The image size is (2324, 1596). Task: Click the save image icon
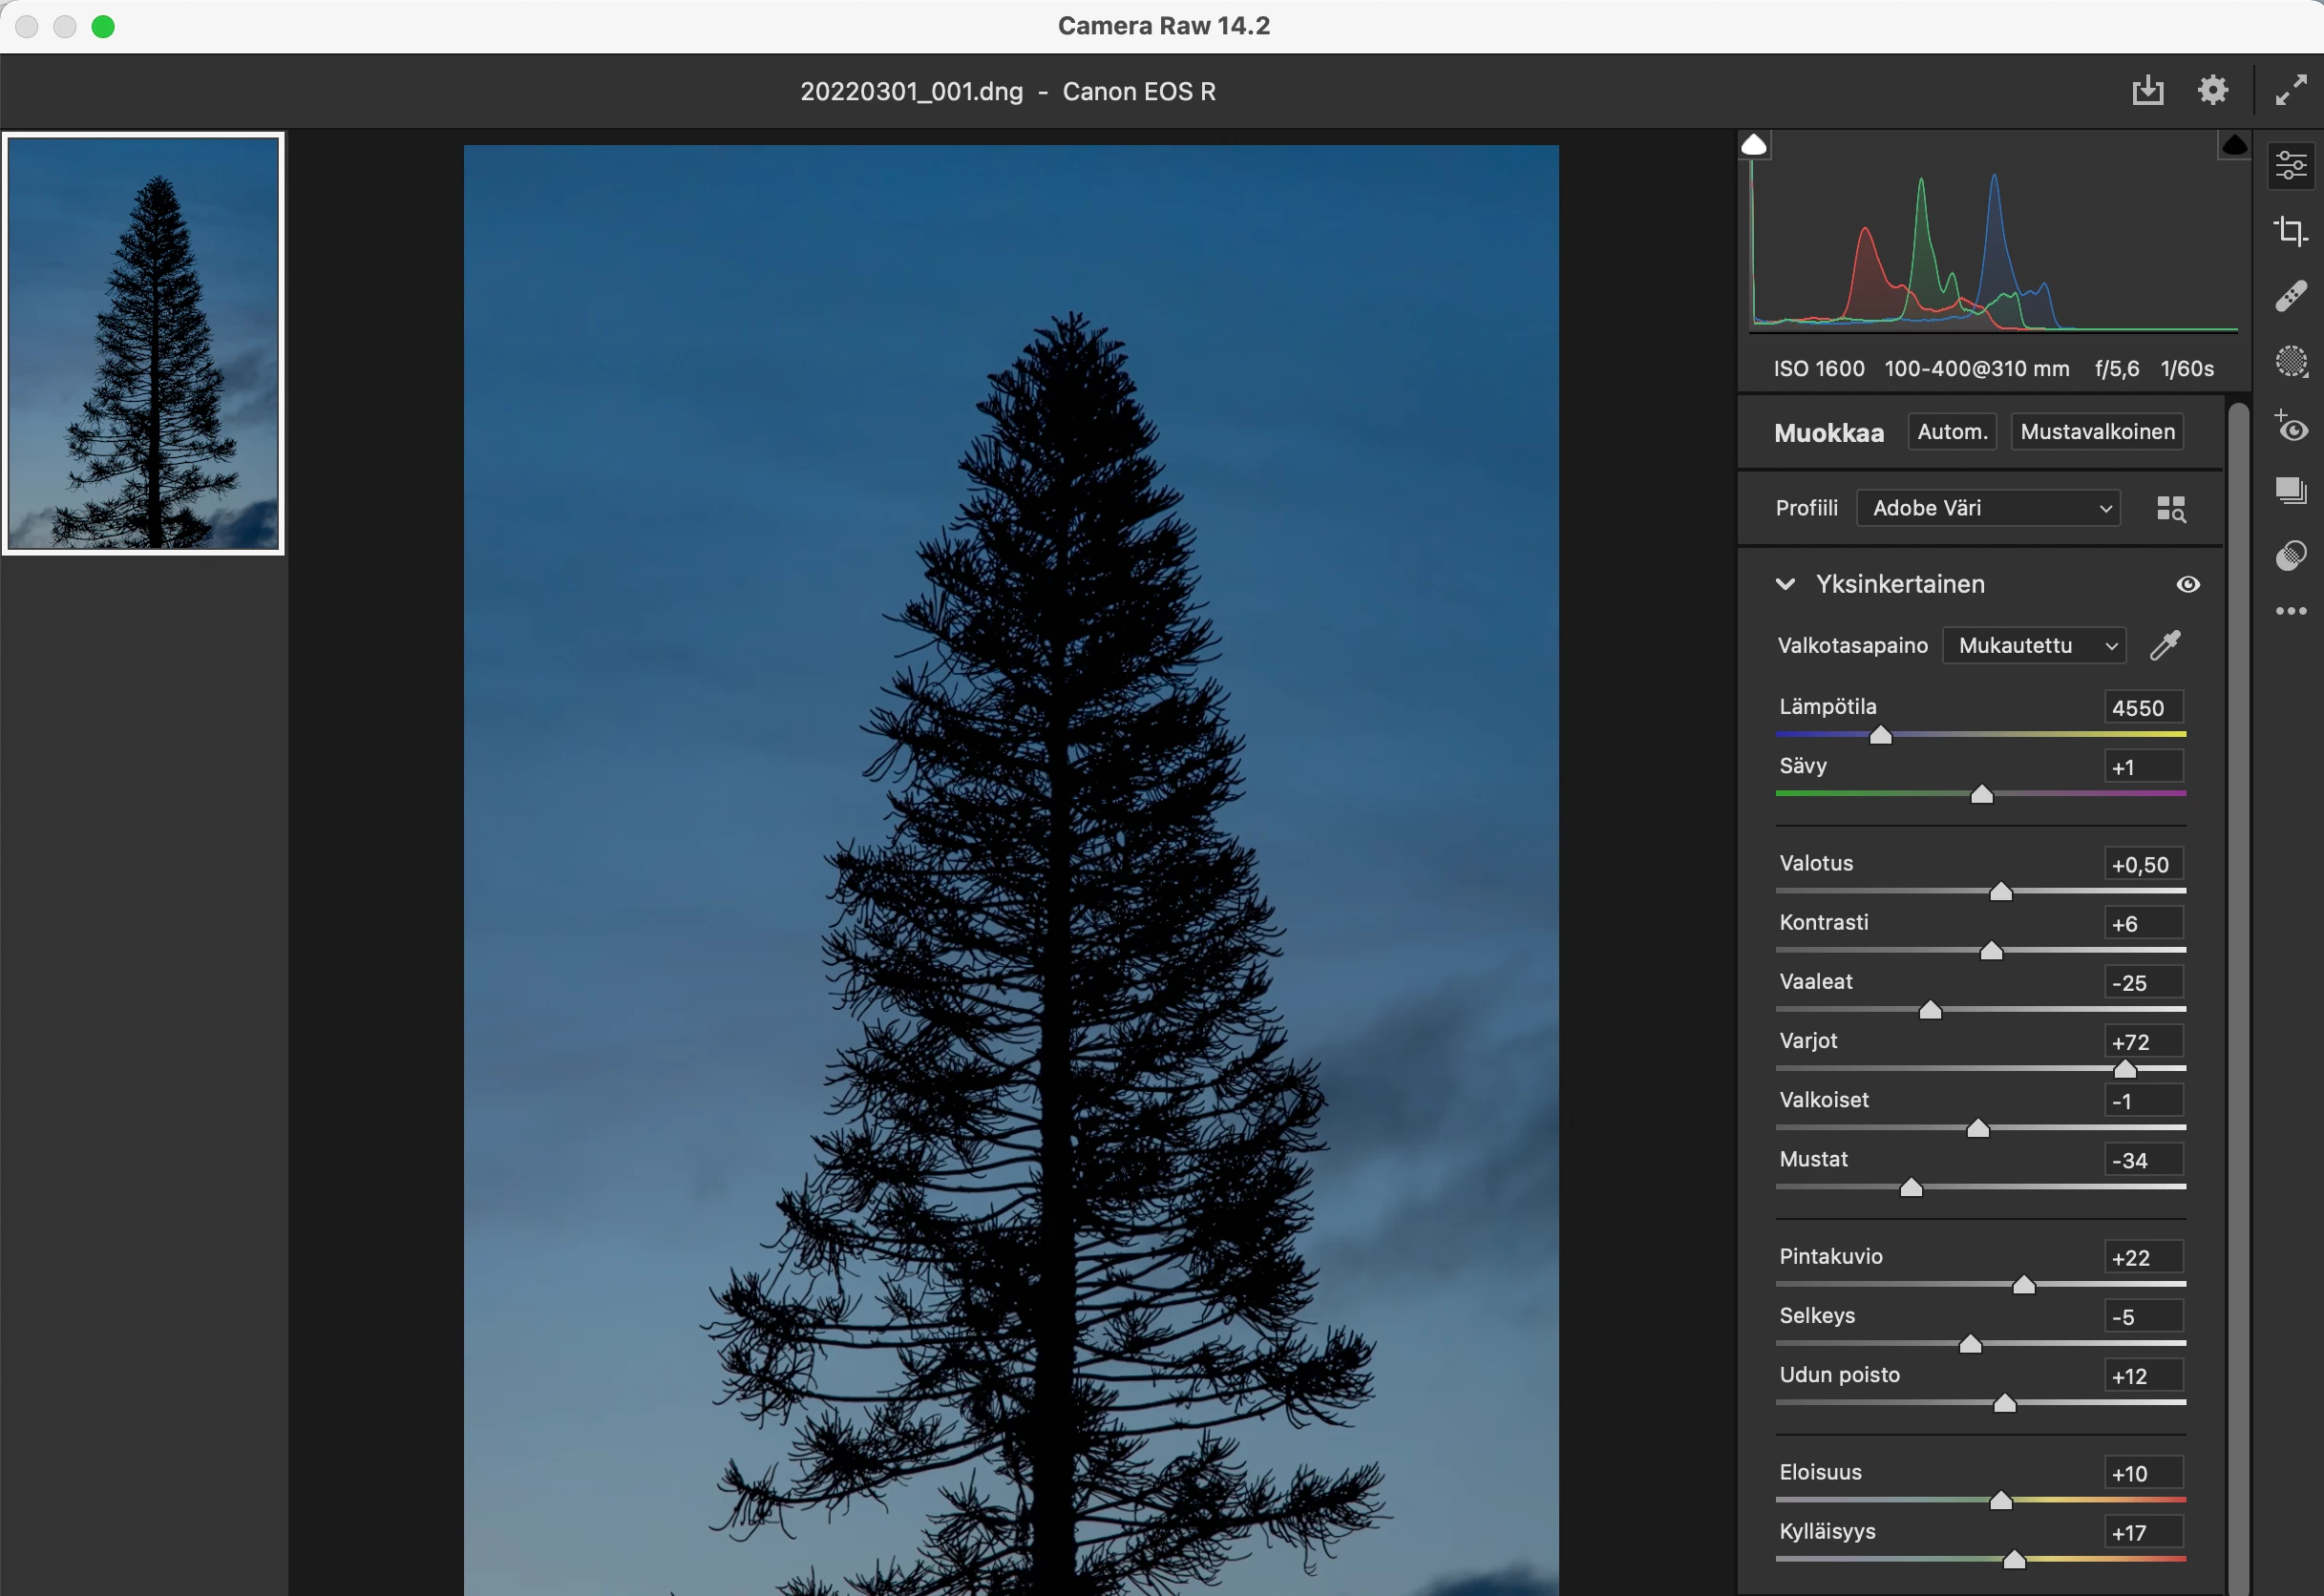[2147, 91]
